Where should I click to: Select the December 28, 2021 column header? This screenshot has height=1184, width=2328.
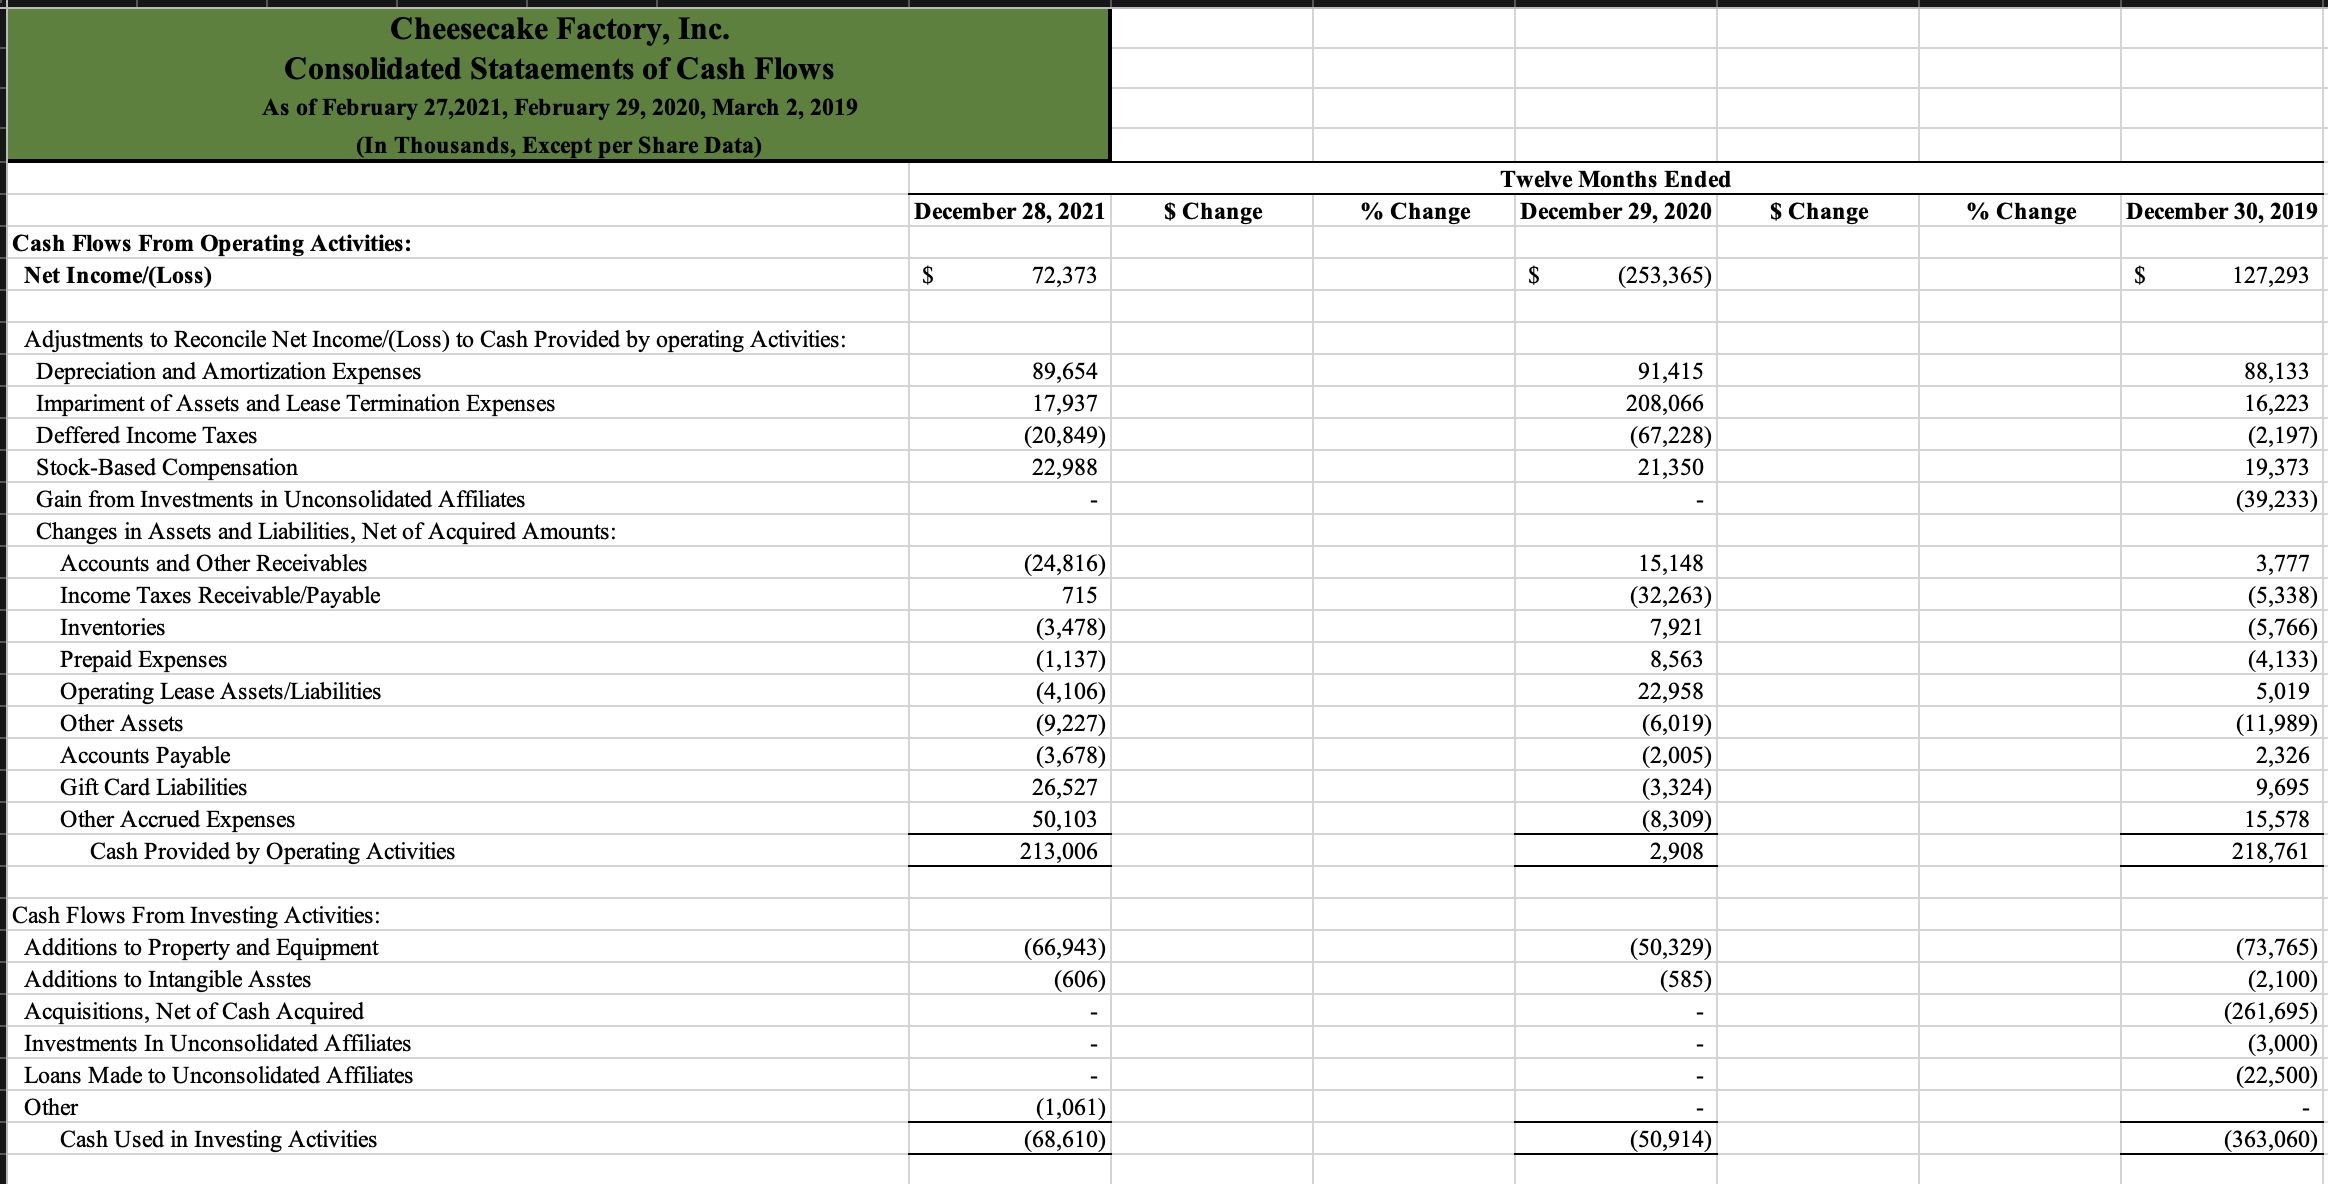tap(1009, 211)
